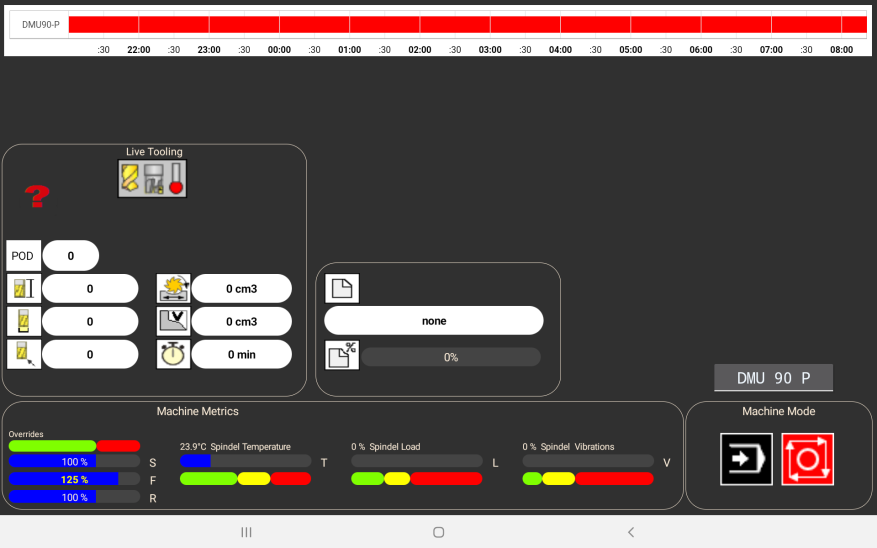Click the tool in holder value field
Image resolution: width=877 pixels, height=548 pixels.
point(90,322)
